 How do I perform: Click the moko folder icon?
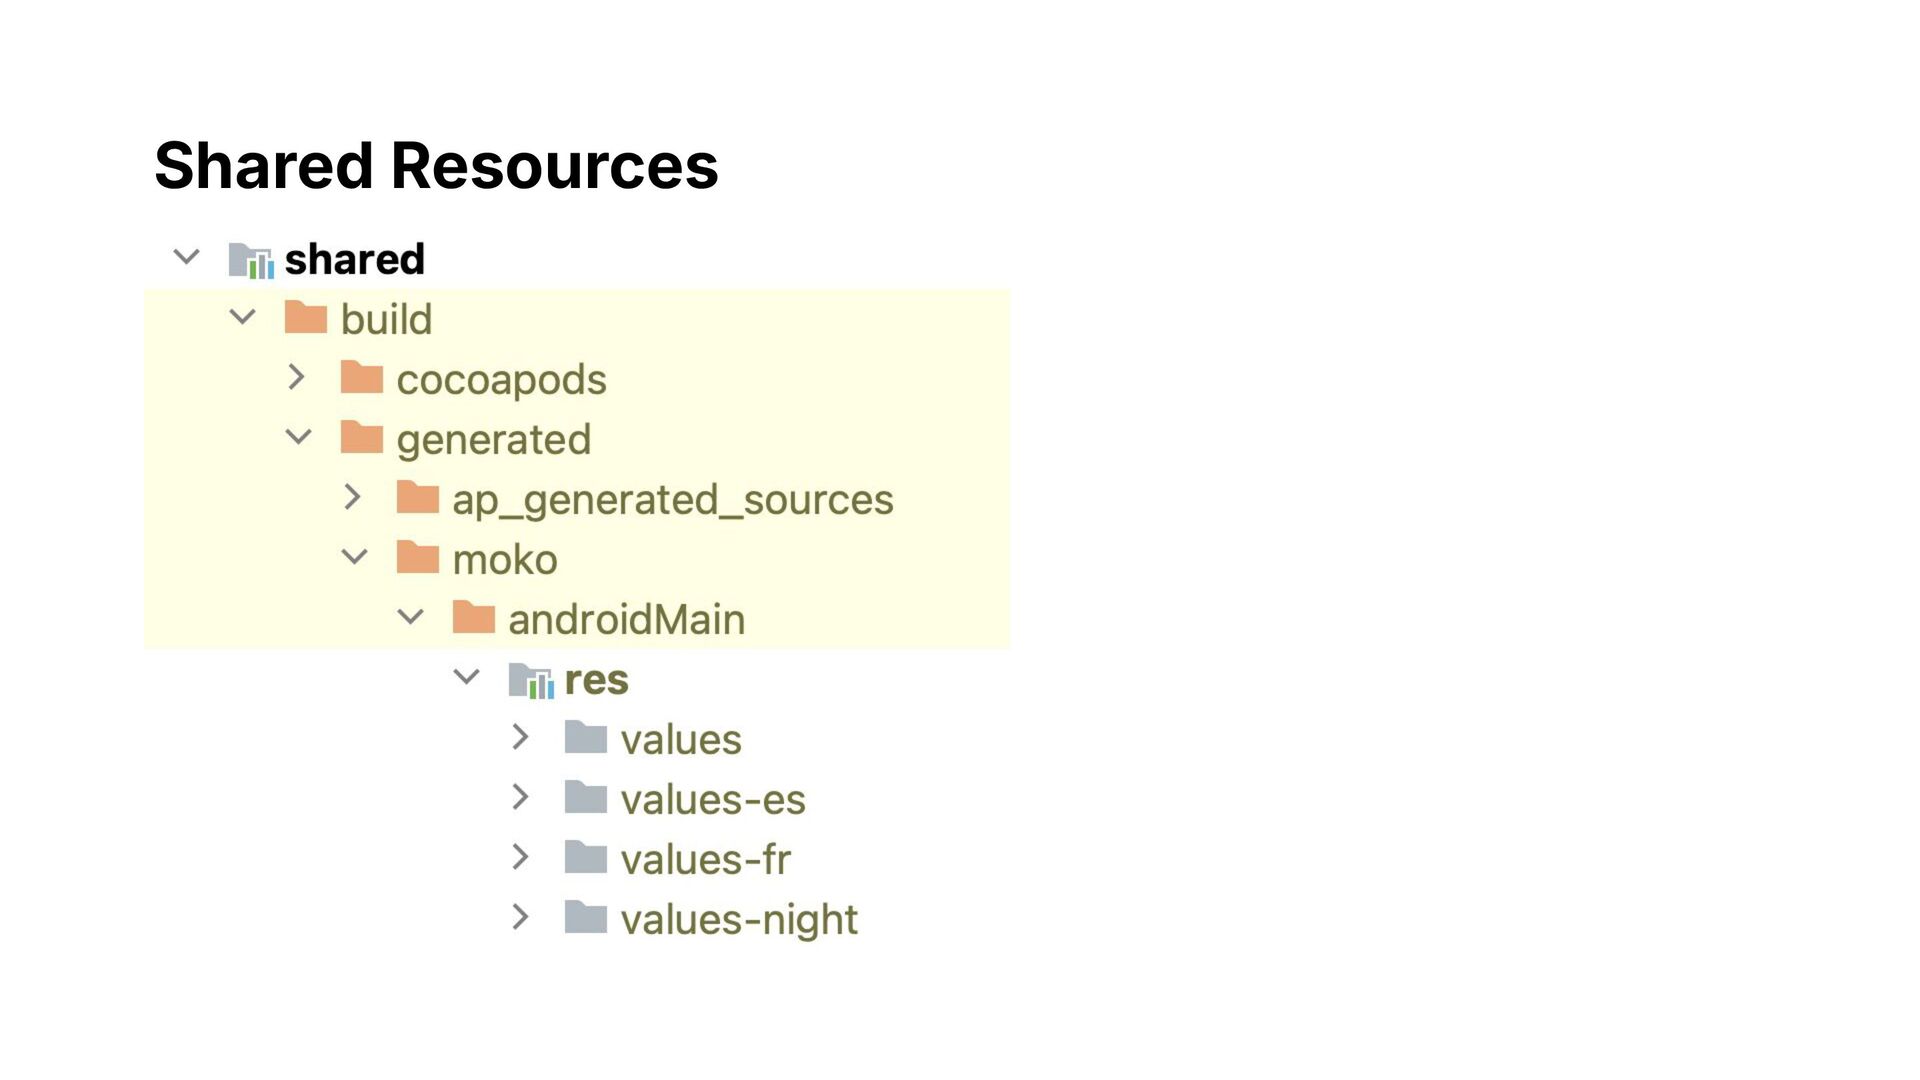(x=418, y=558)
